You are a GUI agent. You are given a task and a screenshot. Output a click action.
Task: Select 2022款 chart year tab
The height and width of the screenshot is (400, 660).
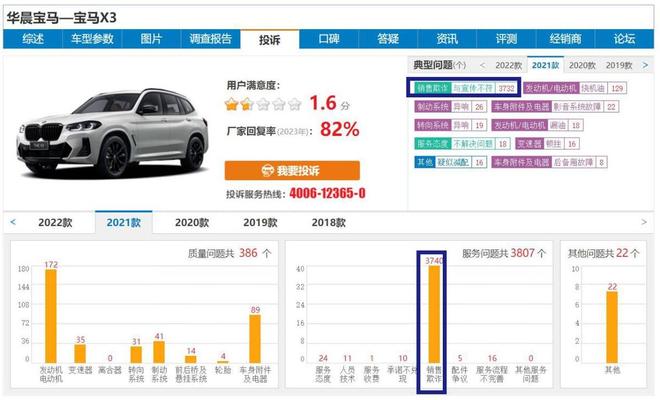[55, 222]
